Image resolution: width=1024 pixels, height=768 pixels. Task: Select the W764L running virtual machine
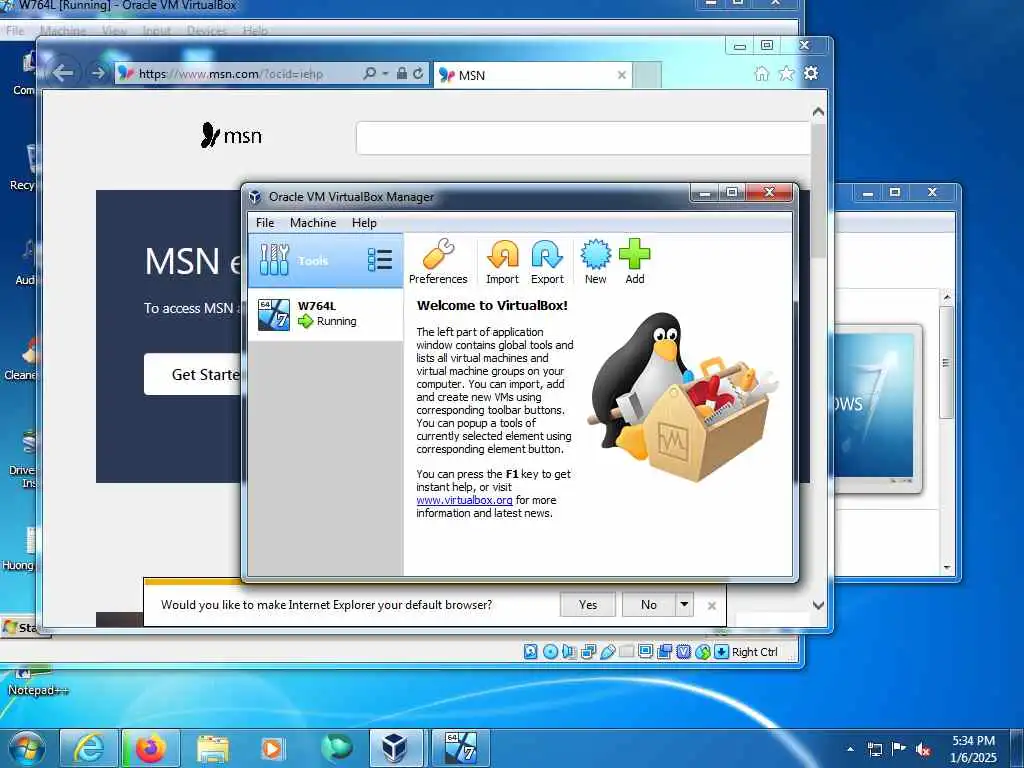point(326,314)
